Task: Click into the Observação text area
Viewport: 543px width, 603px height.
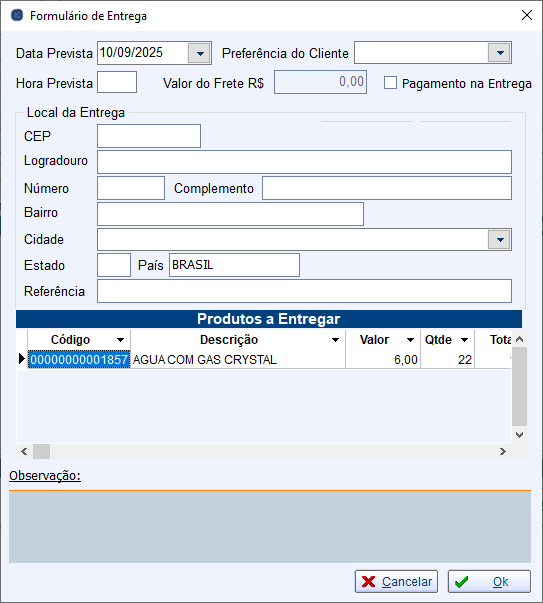Action: (x=270, y=527)
